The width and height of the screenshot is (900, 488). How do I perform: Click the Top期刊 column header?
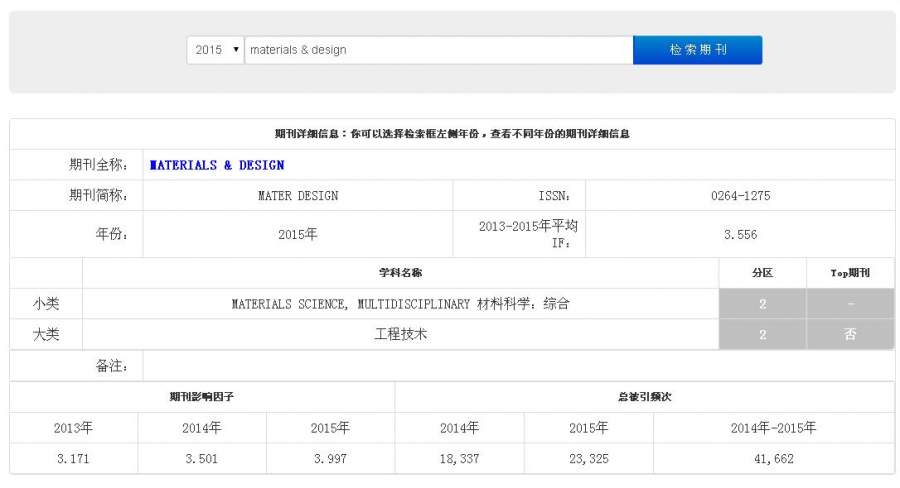[x=850, y=273]
